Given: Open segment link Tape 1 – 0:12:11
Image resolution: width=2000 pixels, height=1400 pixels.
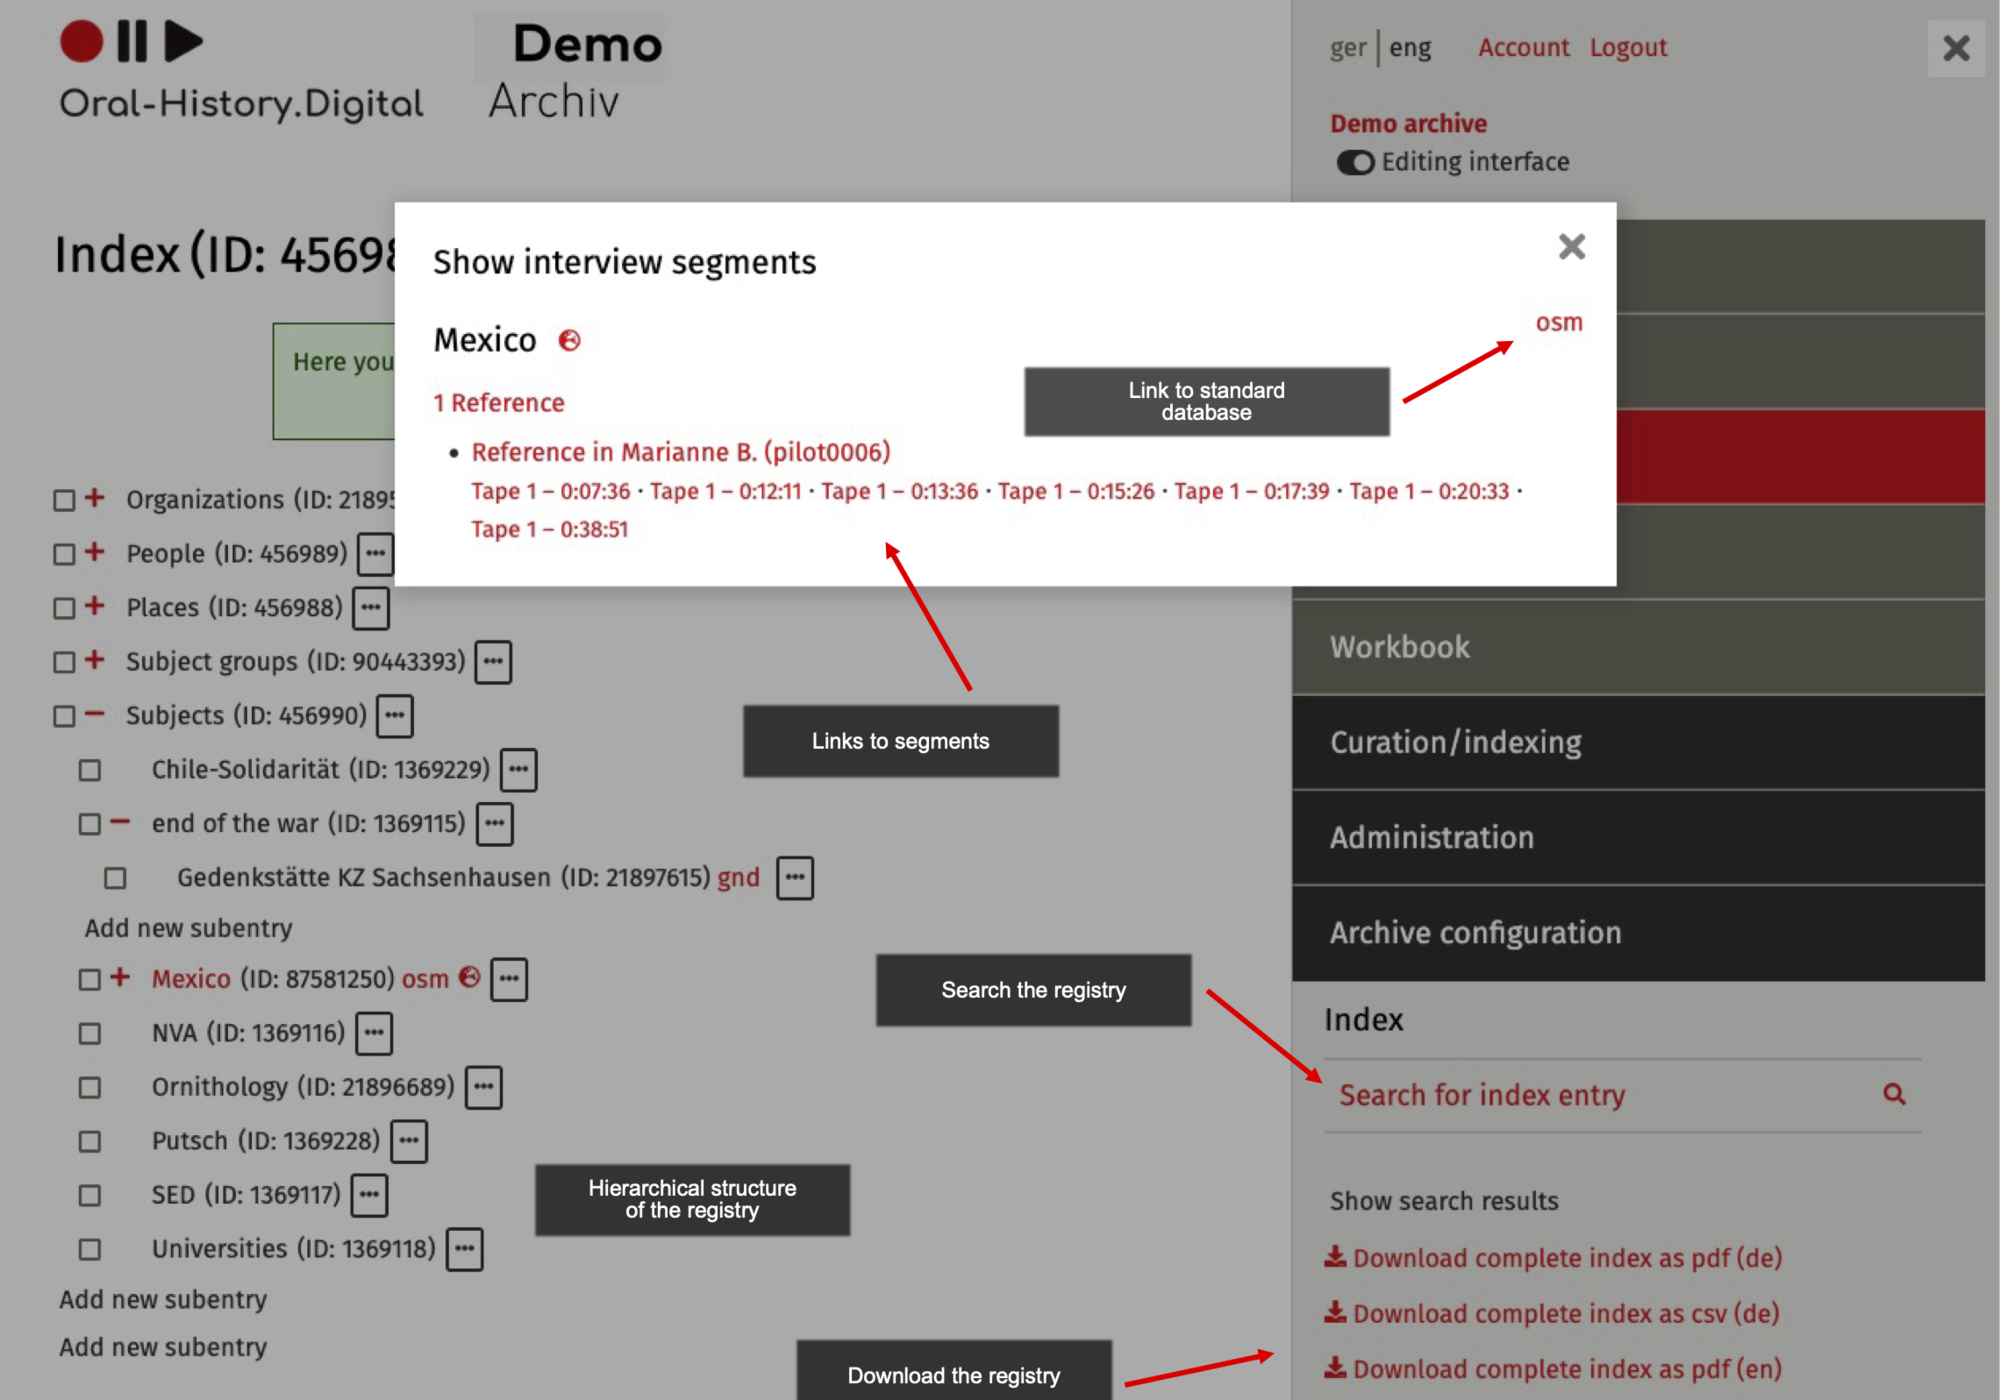Looking at the screenshot, I should [x=725, y=491].
